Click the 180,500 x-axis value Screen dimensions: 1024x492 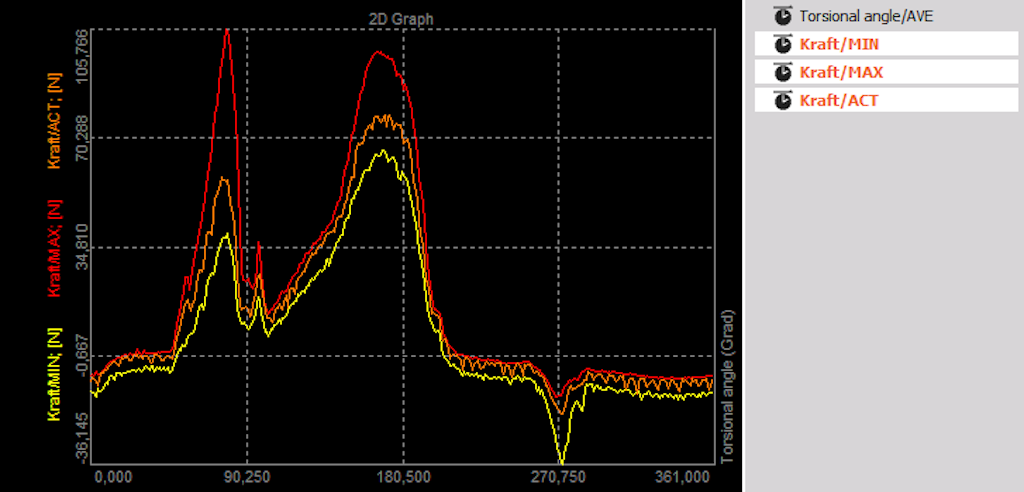coord(403,476)
